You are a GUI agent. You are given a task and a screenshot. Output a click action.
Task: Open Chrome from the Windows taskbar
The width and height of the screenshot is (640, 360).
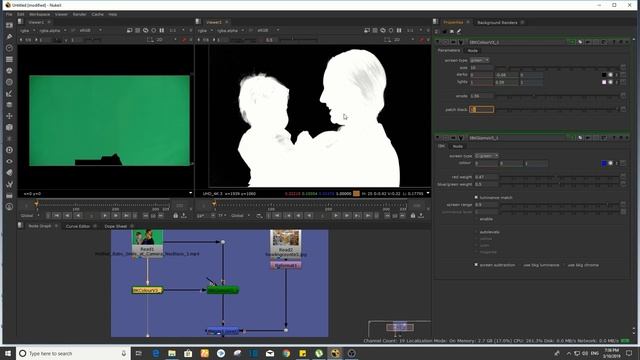click(x=286, y=353)
